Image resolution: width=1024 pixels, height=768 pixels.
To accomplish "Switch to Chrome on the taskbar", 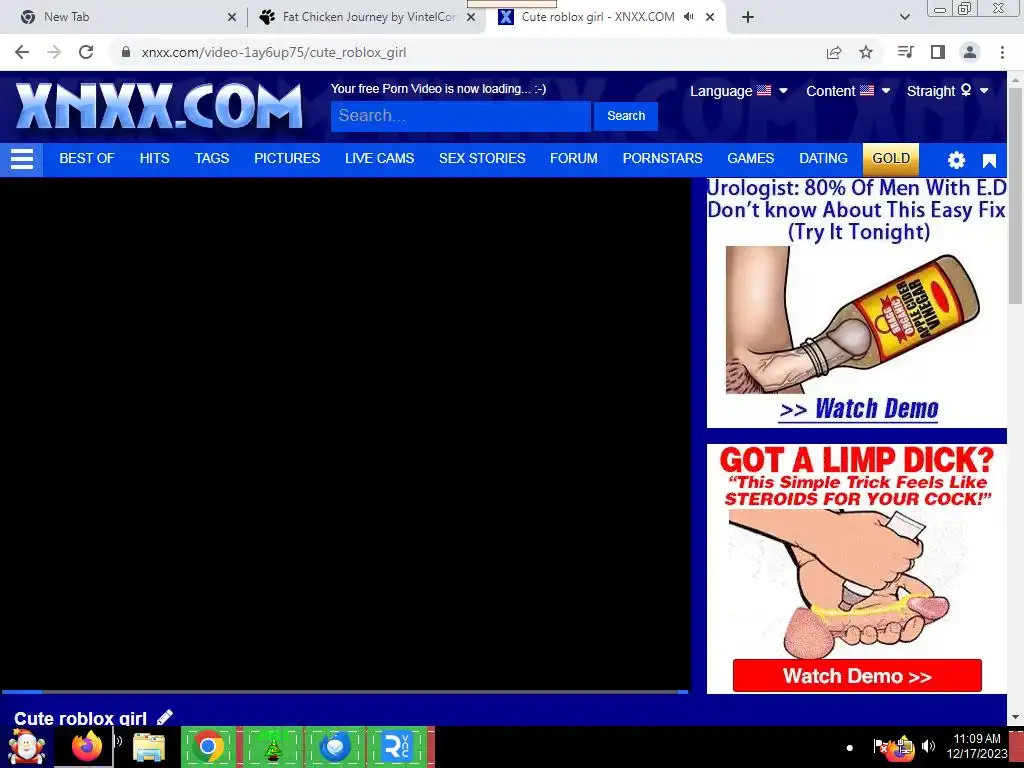I will pyautogui.click(x=208, y=746).
